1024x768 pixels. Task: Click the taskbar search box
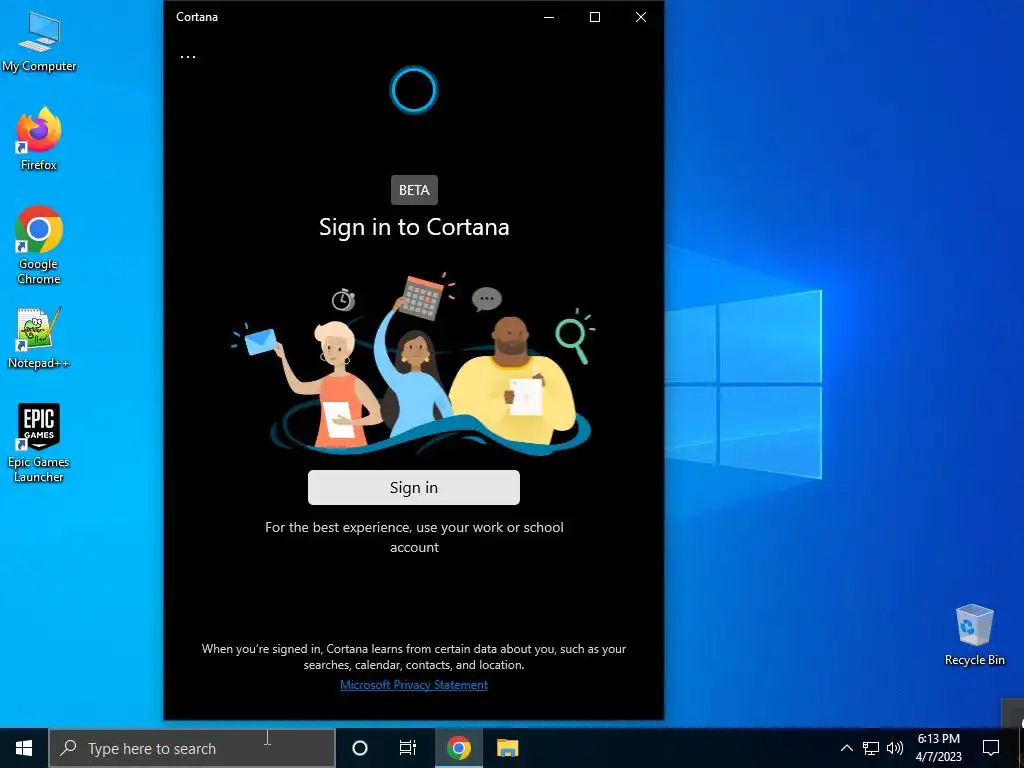tap(192, 748)
